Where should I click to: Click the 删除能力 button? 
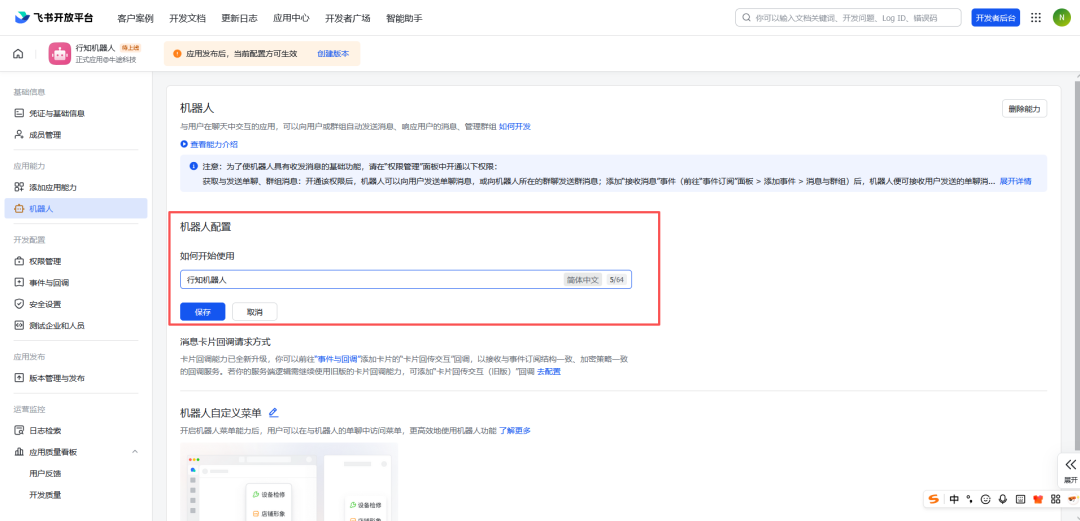[x=1025, y=109]
